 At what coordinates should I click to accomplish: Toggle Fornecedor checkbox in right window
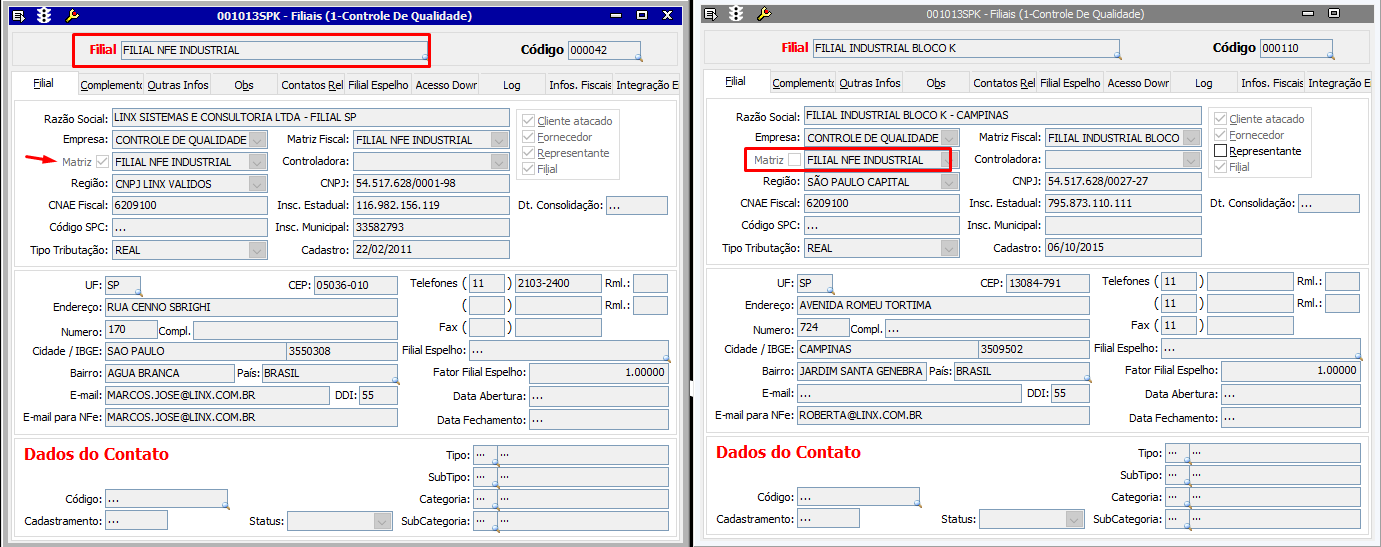tap(1220, 134)
